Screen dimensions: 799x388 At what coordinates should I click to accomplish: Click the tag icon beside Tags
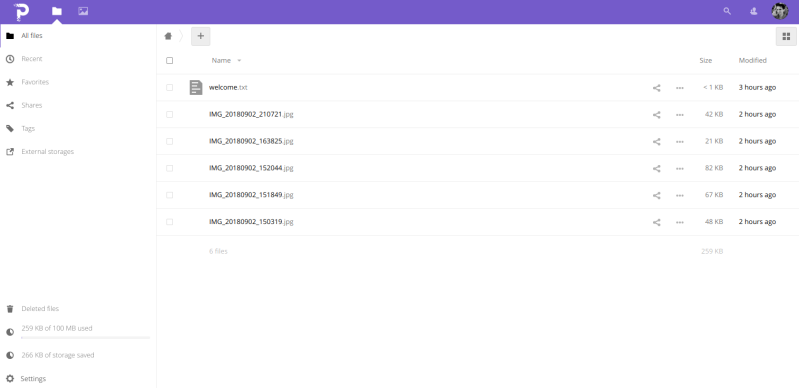pos(10,128)
